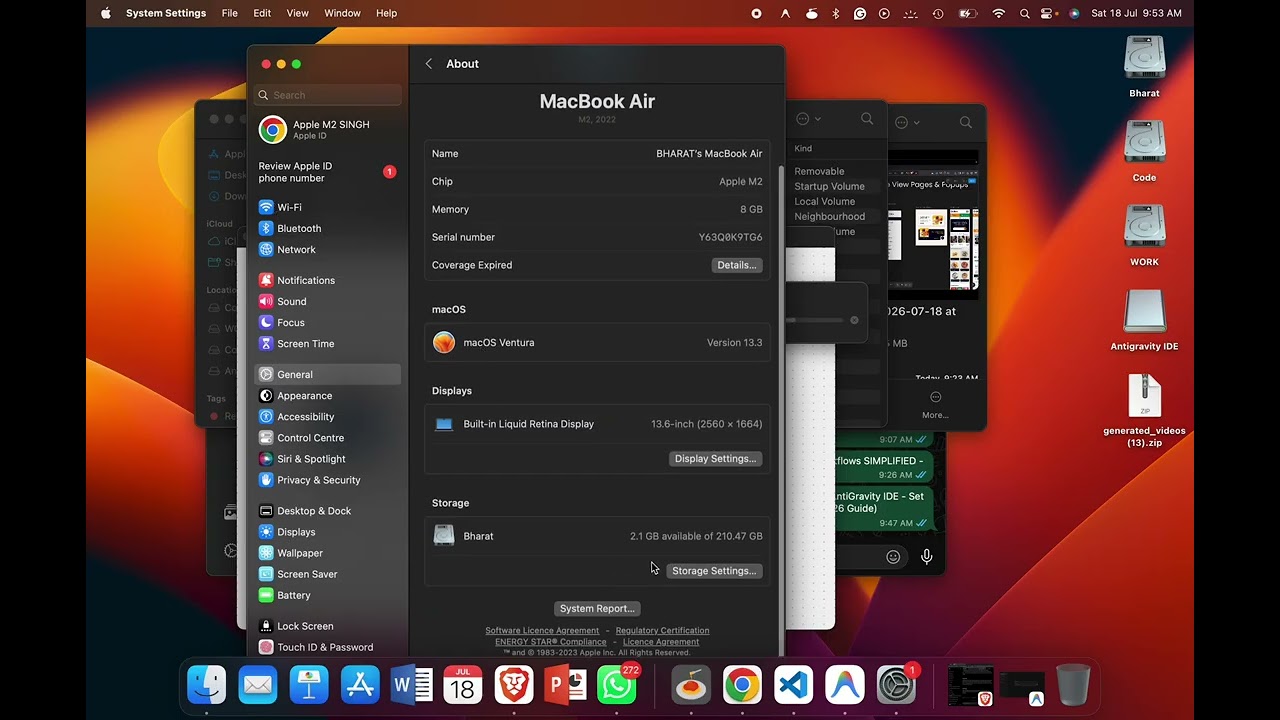This screenshot has width=1280, height=720.
Task: Click Review Apple ID phone number
Action: pyautogui.click(x=328, y=172)
